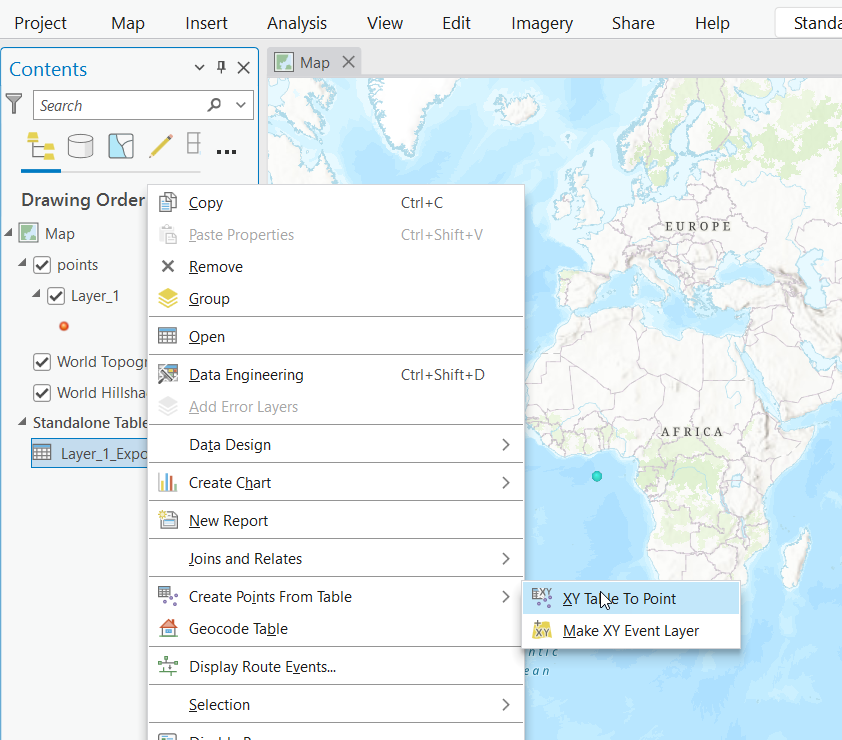This screenshot has width=842, height=740.
Task: Click the search magnifier icon
Action: [214, 104]
